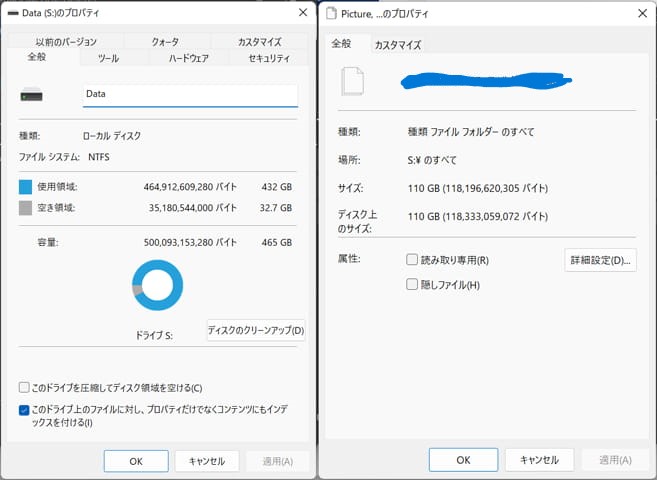Close the Picture properties window
Viewport: 657px width, 480px height.
tap(642, 13)
